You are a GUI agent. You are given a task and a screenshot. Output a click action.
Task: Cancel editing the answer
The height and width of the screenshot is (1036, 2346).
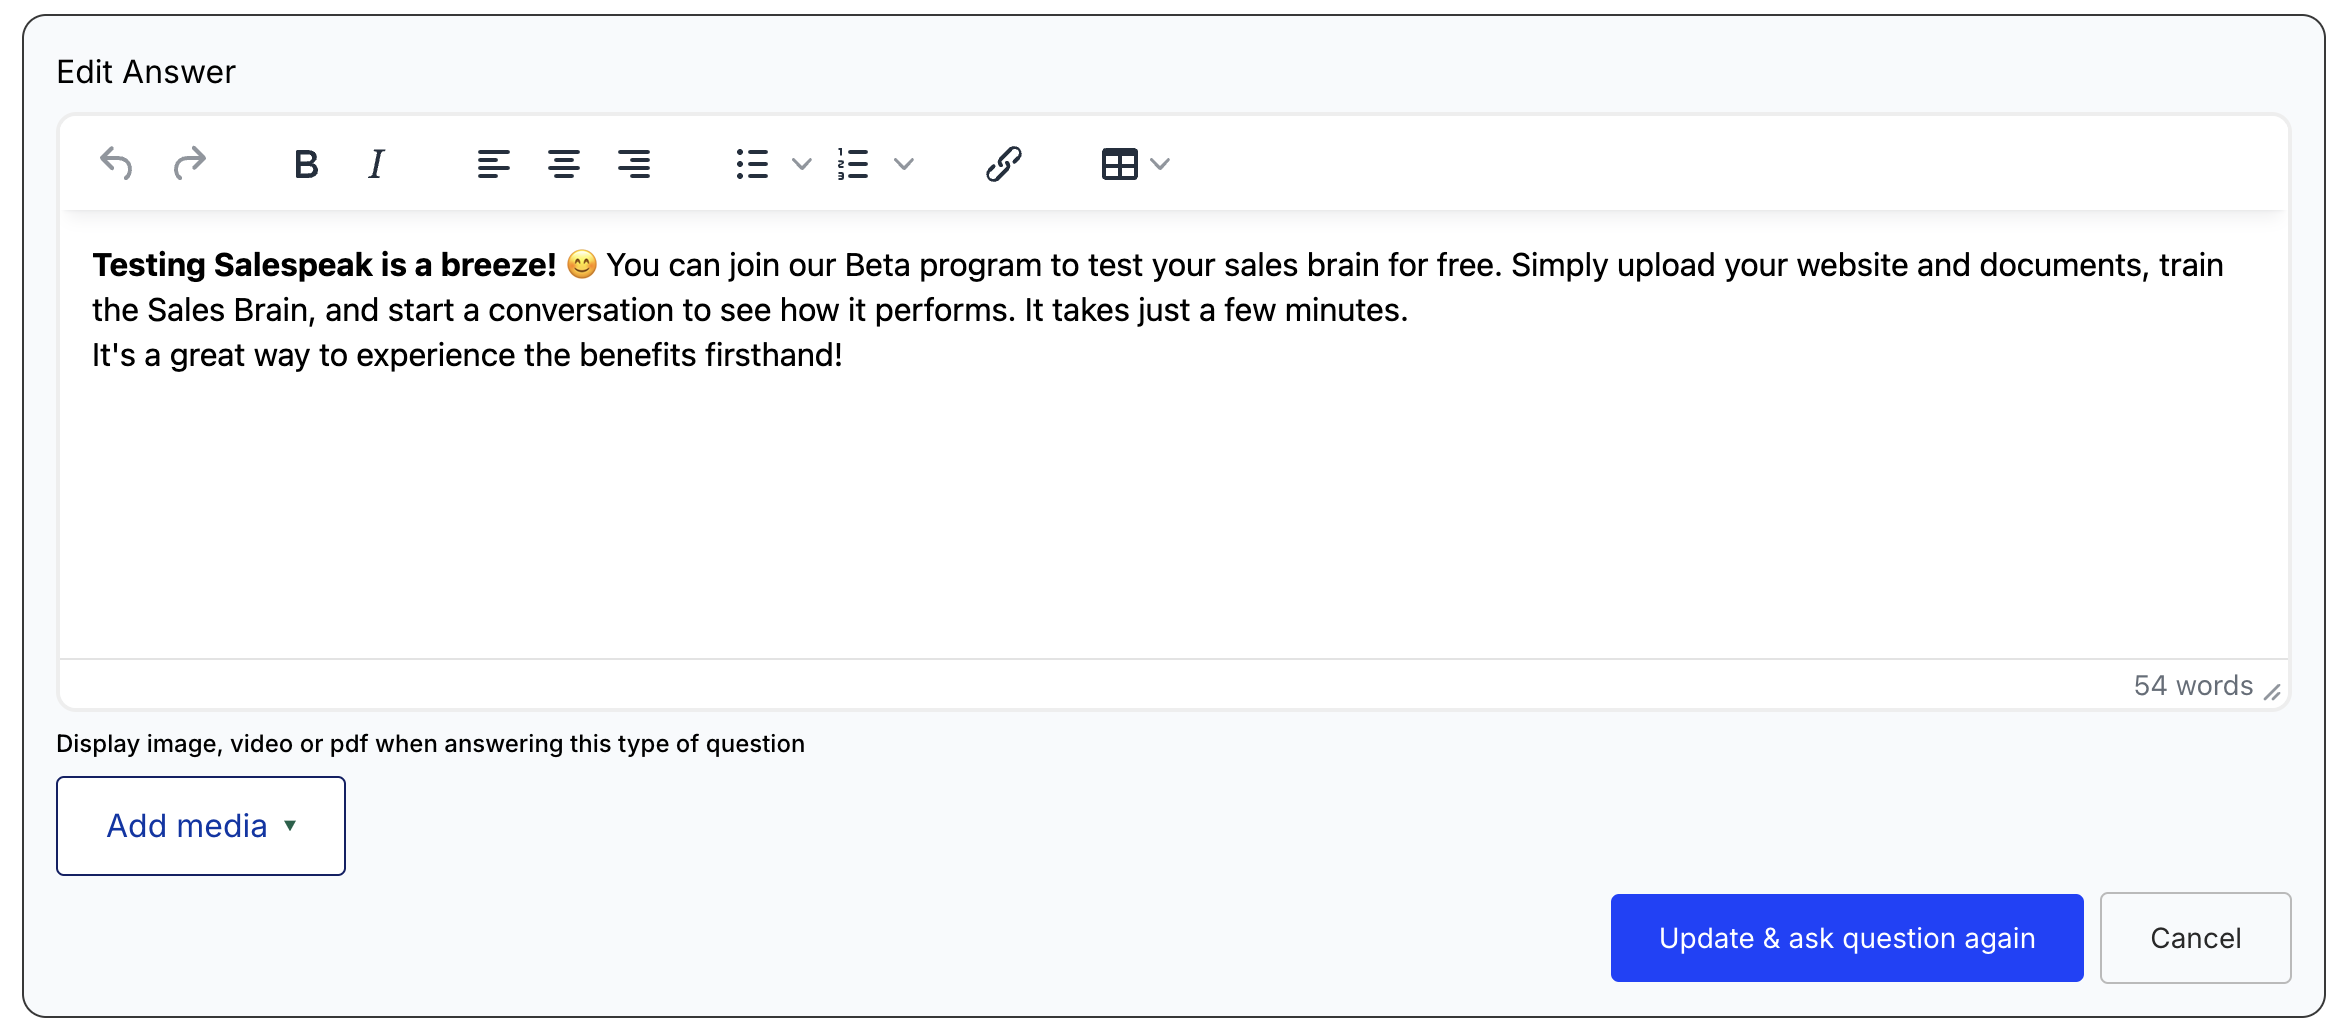coord(2196,938)
